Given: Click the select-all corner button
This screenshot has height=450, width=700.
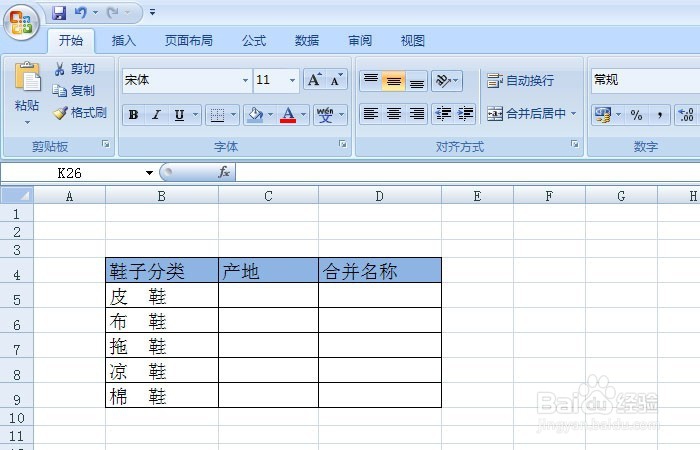Looking at the screenshot, I should click(17, 196).
